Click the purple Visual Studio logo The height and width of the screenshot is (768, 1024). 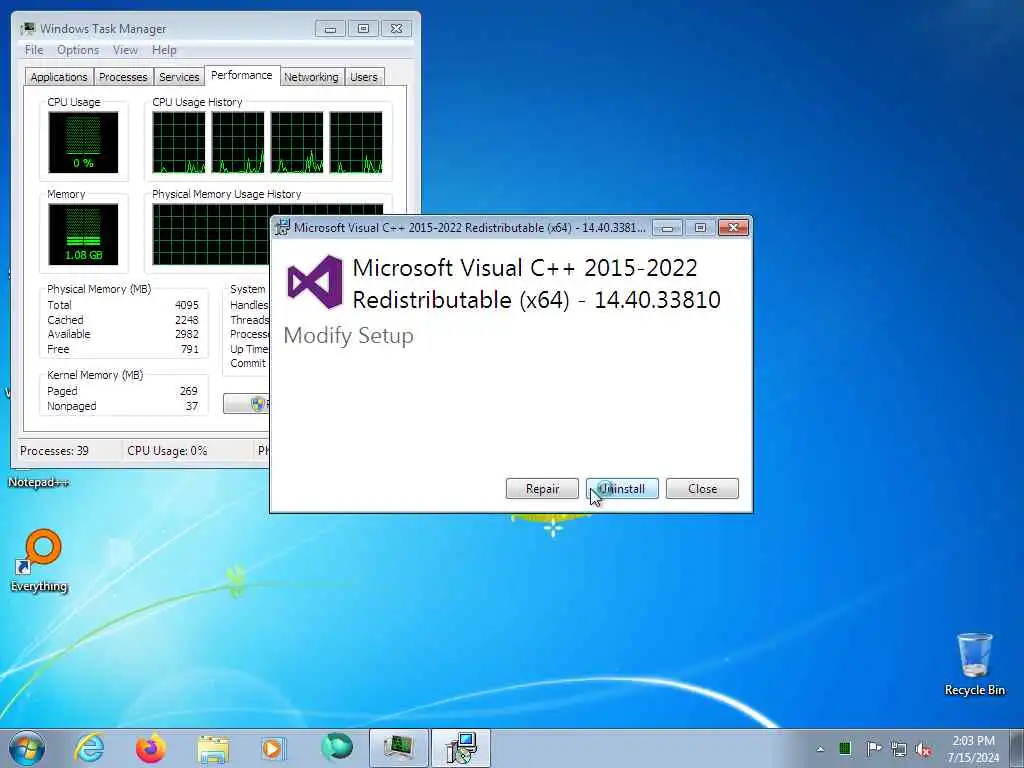tap(315, 282)
